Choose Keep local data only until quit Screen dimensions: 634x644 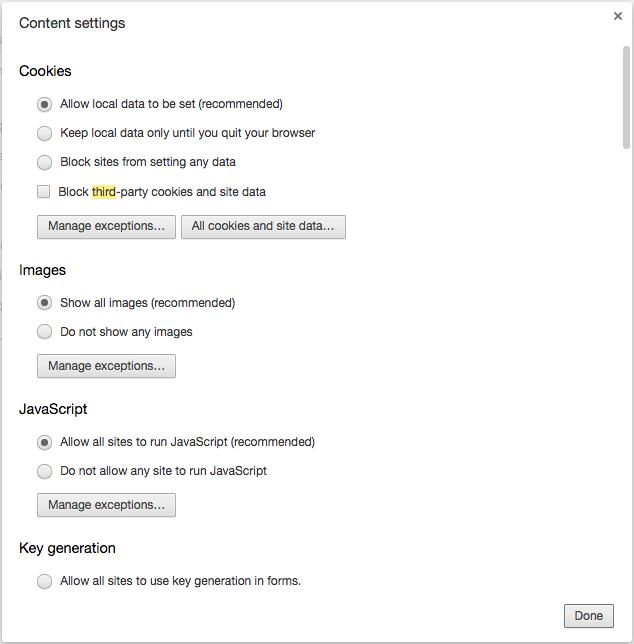tap(44, 133)
